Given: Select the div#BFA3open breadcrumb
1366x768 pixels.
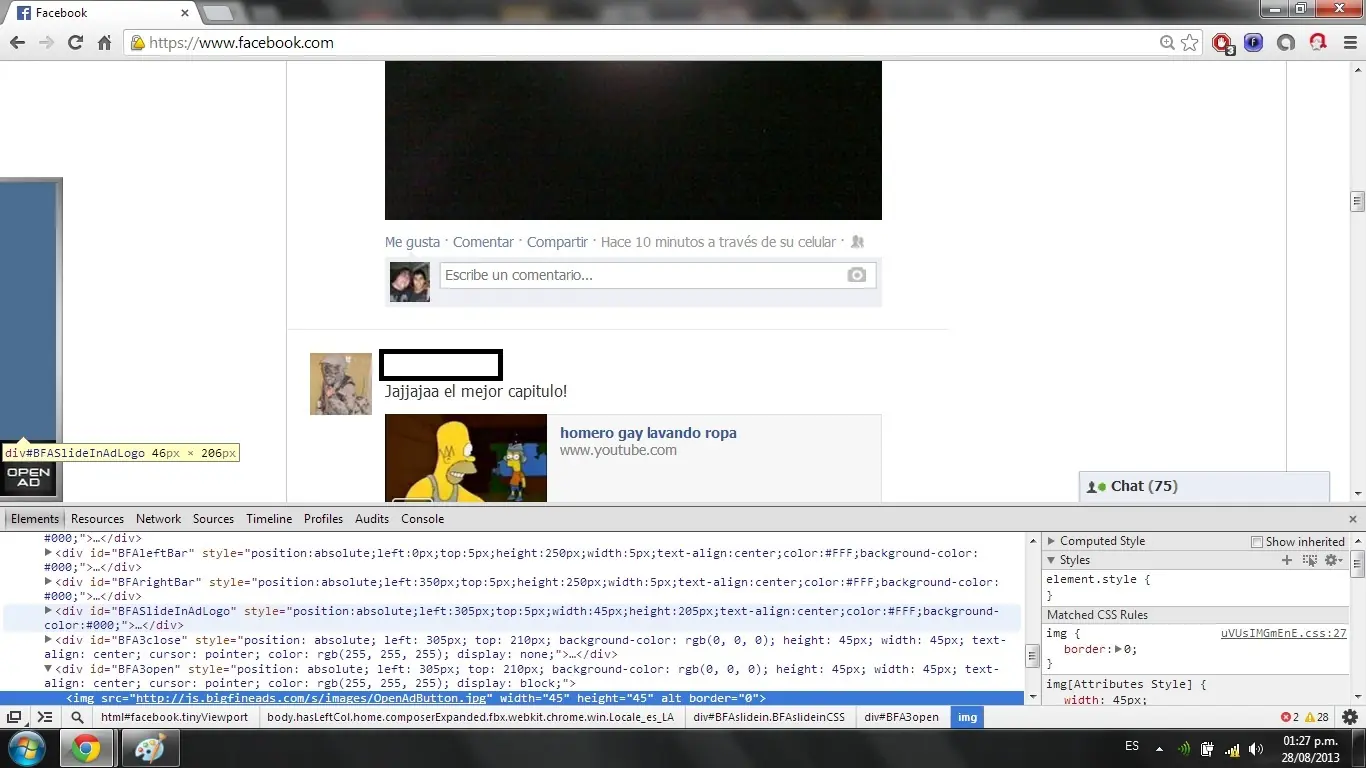Looking at the screenshot, I should (901, 717).
